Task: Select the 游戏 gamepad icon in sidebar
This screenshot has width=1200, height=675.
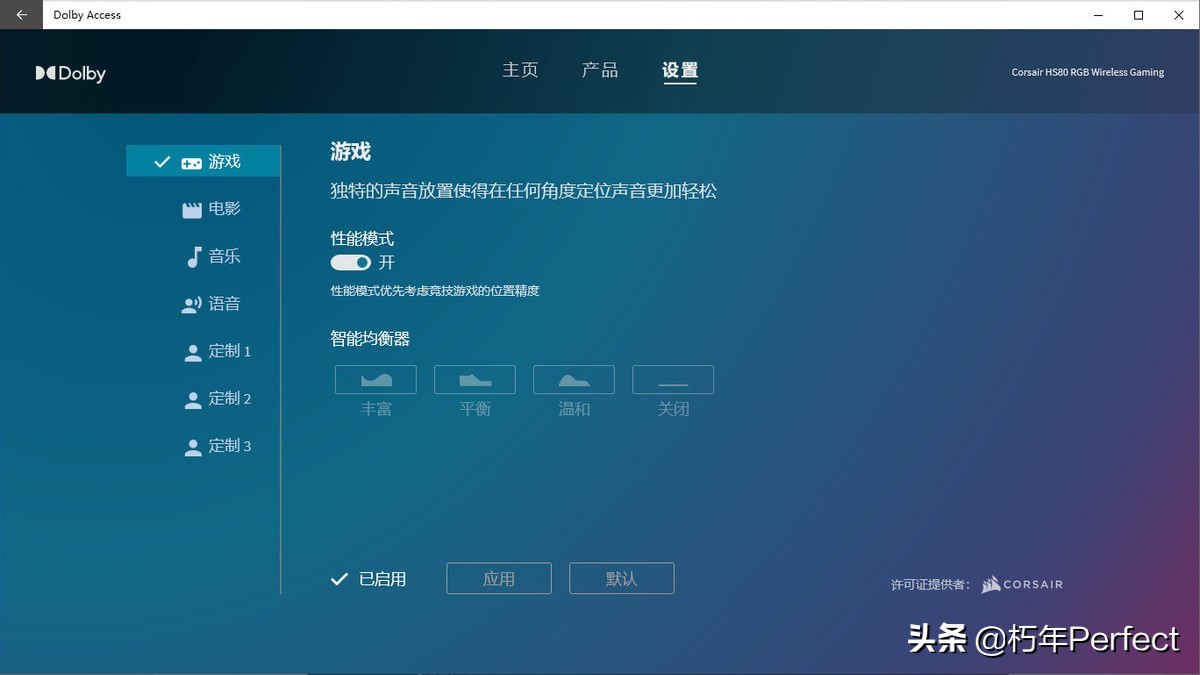Action: (x=190, y=160)
